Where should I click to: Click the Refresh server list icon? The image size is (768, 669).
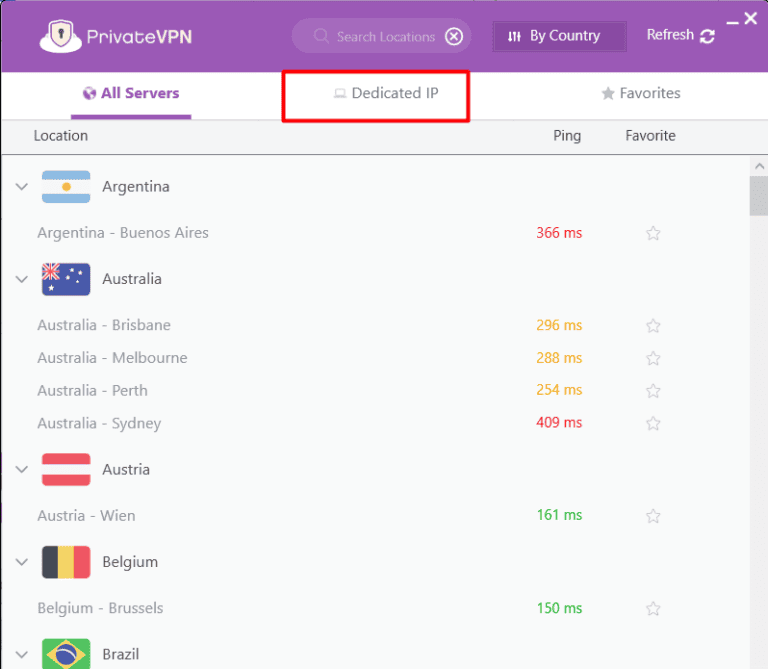(x=708, y=36)
